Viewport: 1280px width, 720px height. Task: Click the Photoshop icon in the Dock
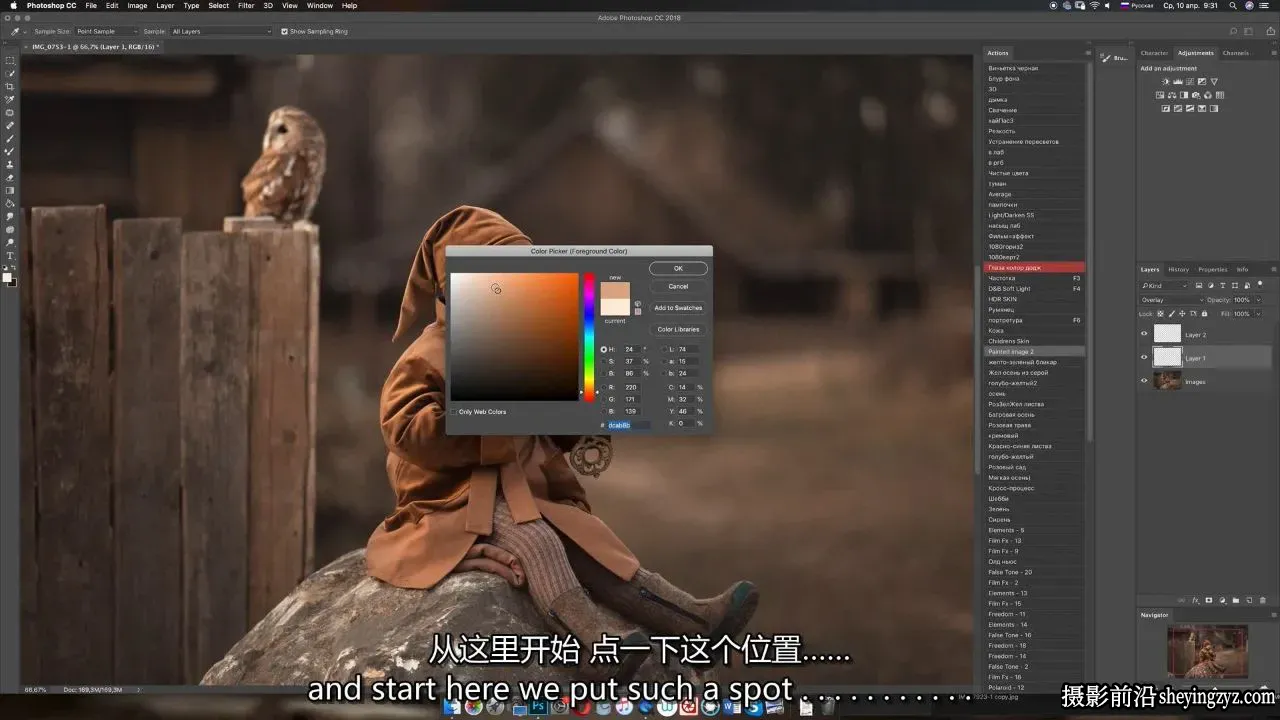point(537,708)
